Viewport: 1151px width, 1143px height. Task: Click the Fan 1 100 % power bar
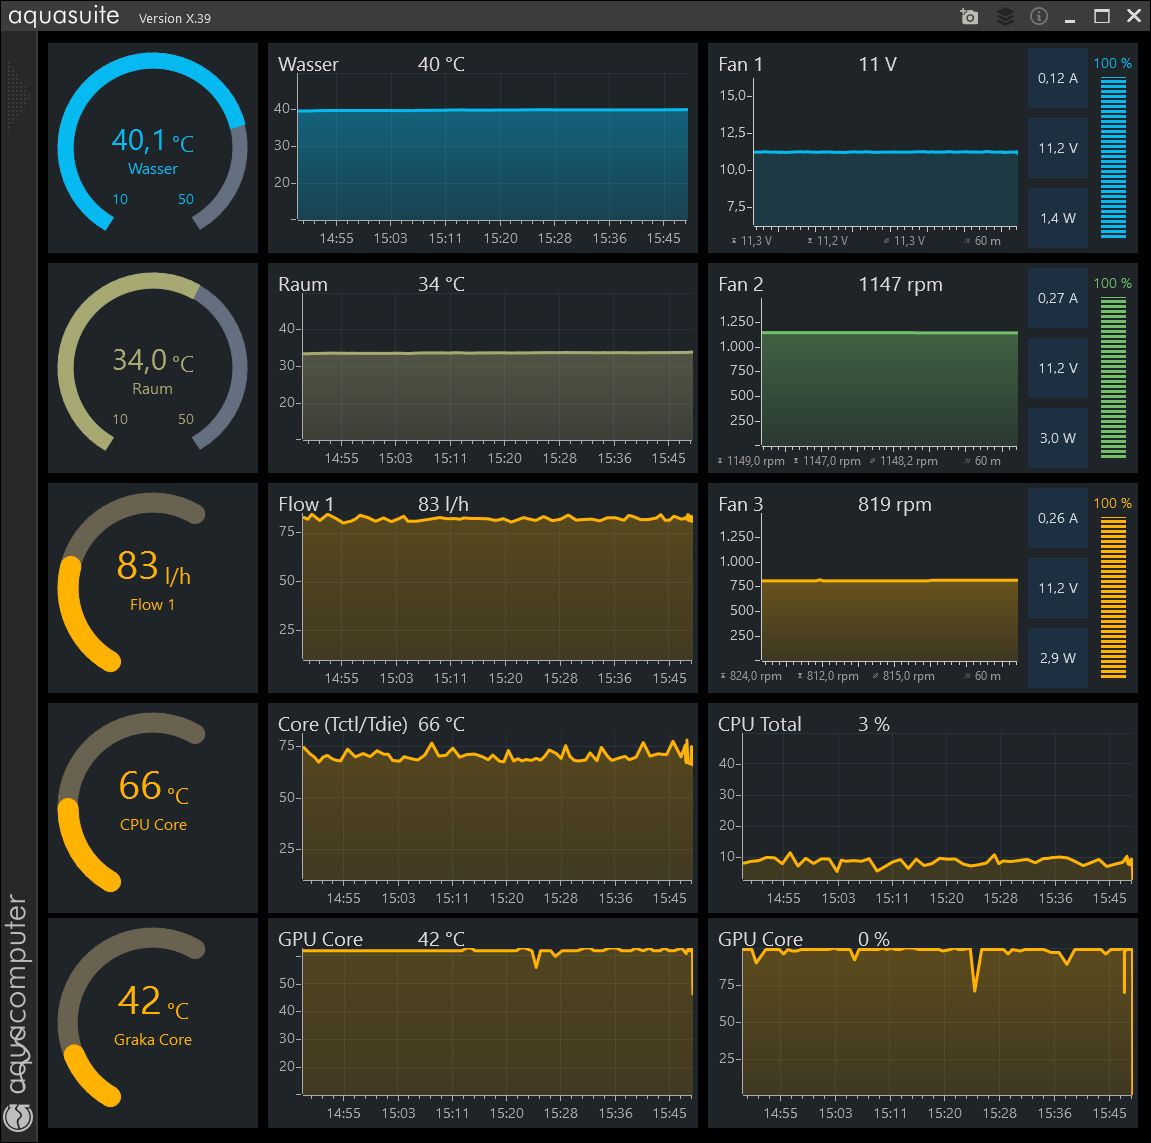[x=1113, y=157]
